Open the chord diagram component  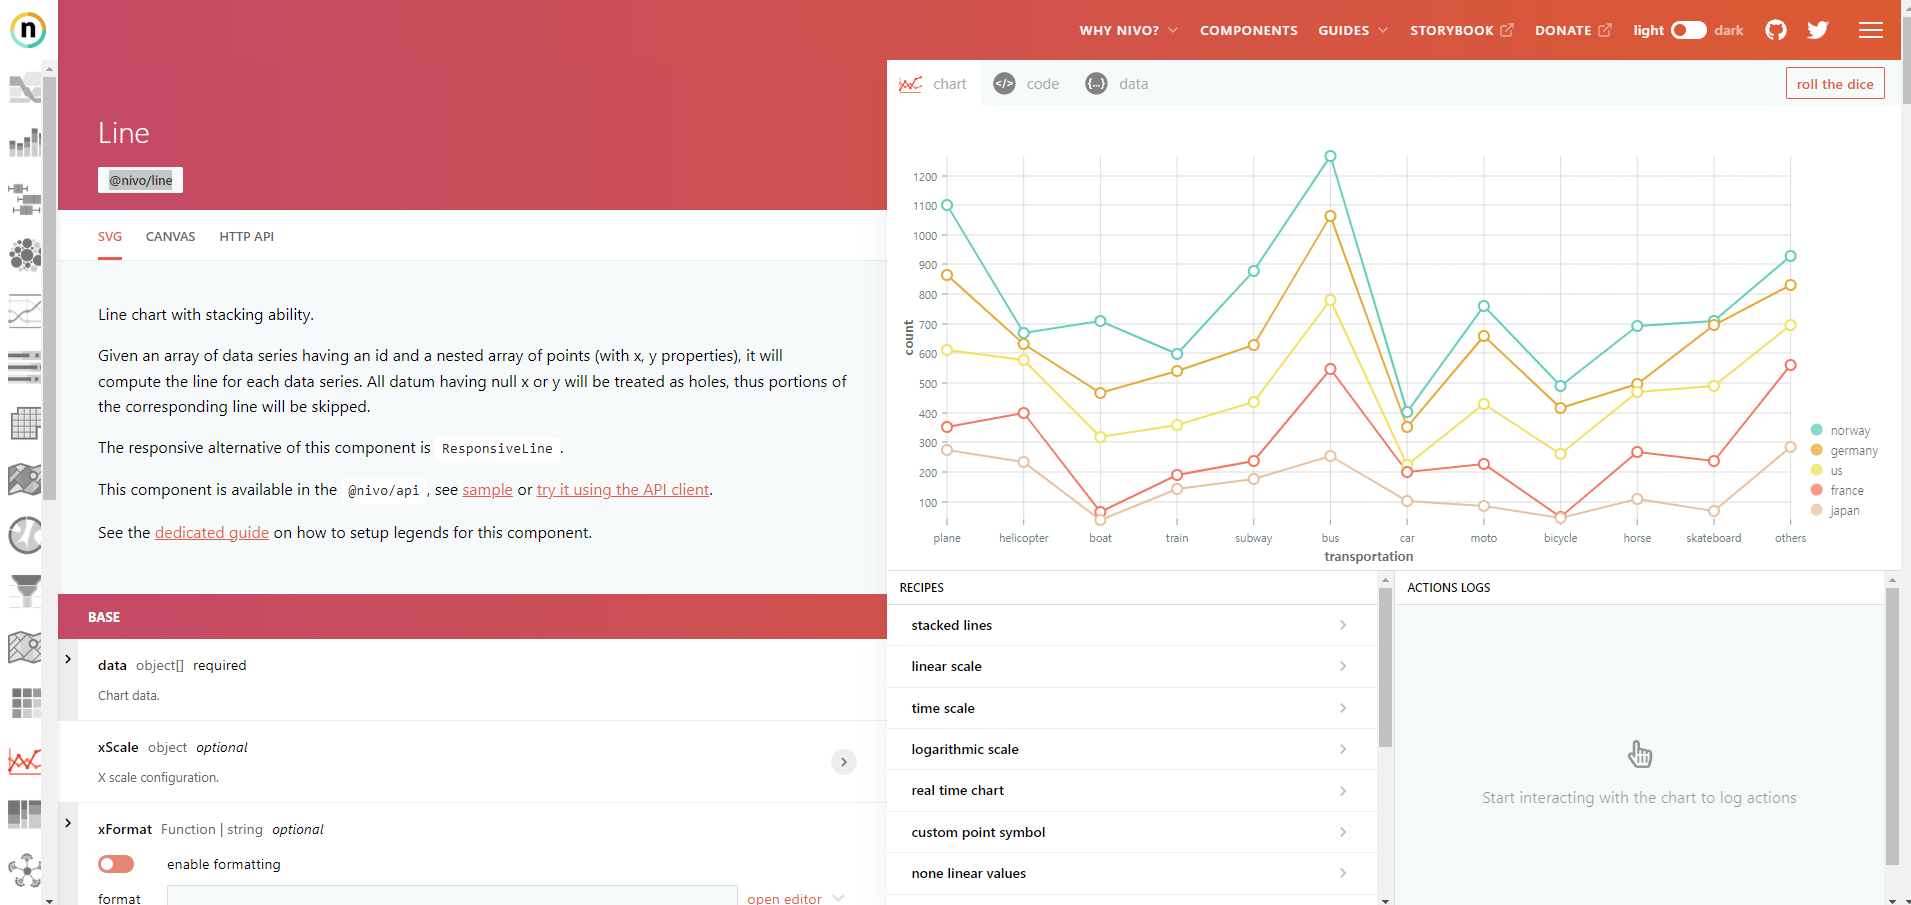pos(25,535)
